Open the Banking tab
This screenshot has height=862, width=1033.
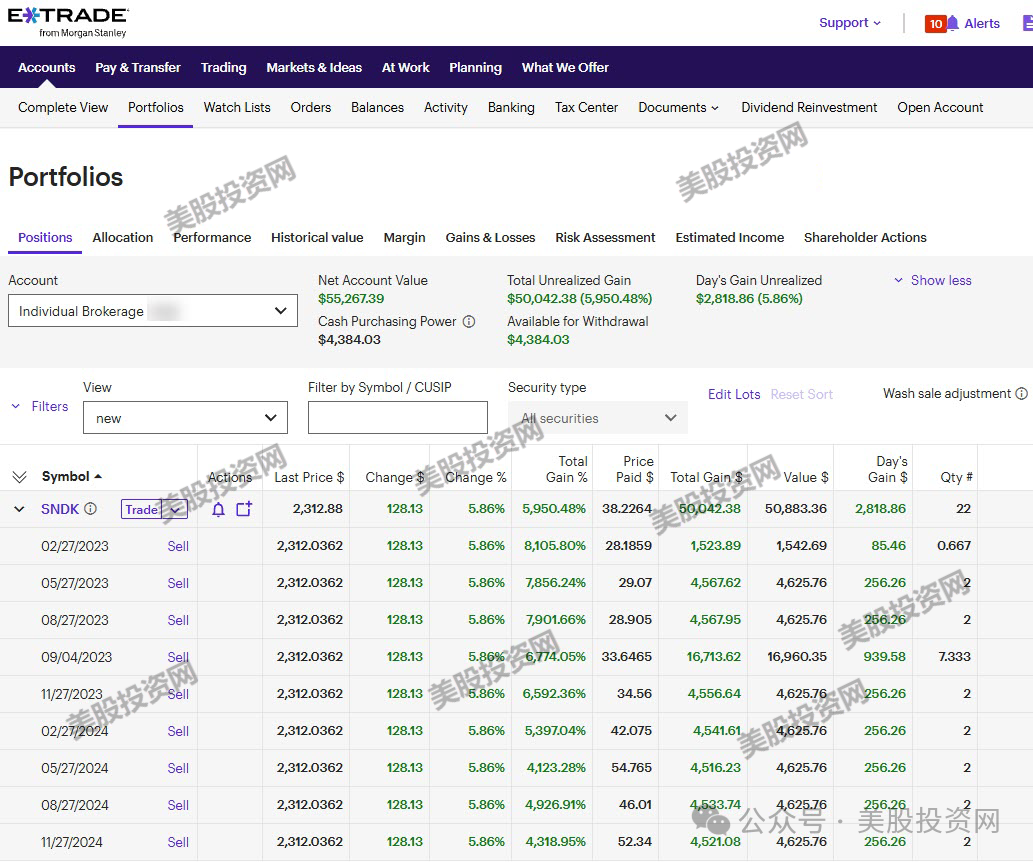tap(511, 107)
